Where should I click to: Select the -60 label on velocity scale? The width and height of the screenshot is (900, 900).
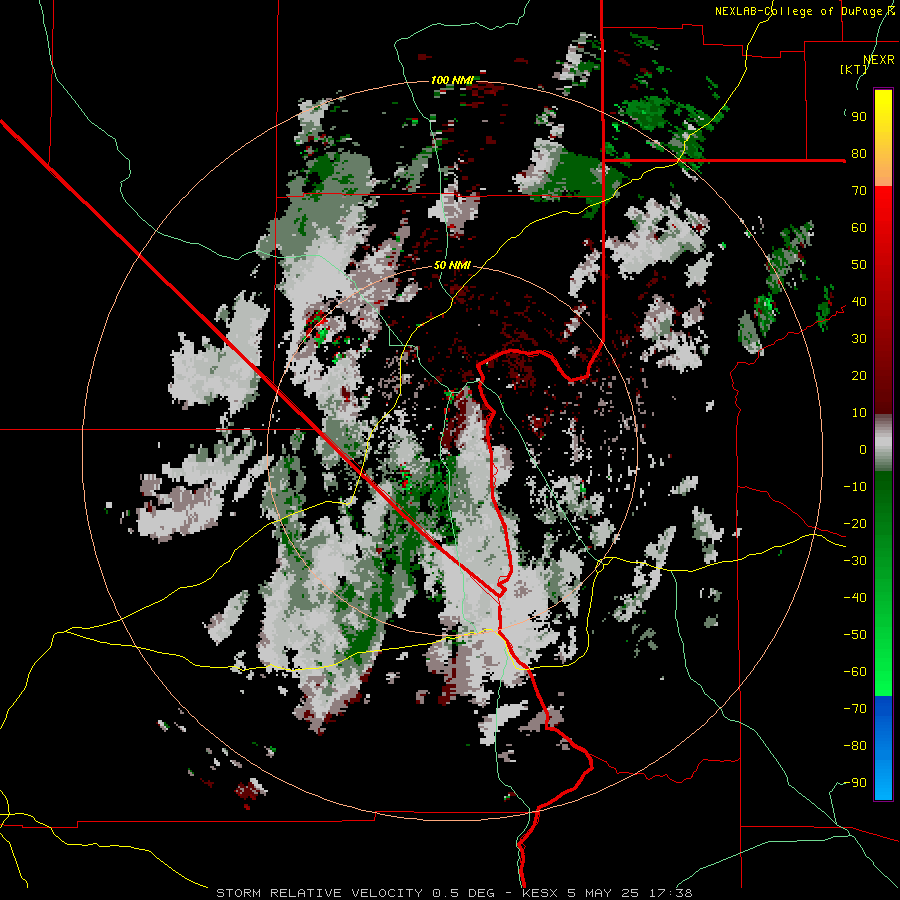(855, 672)
